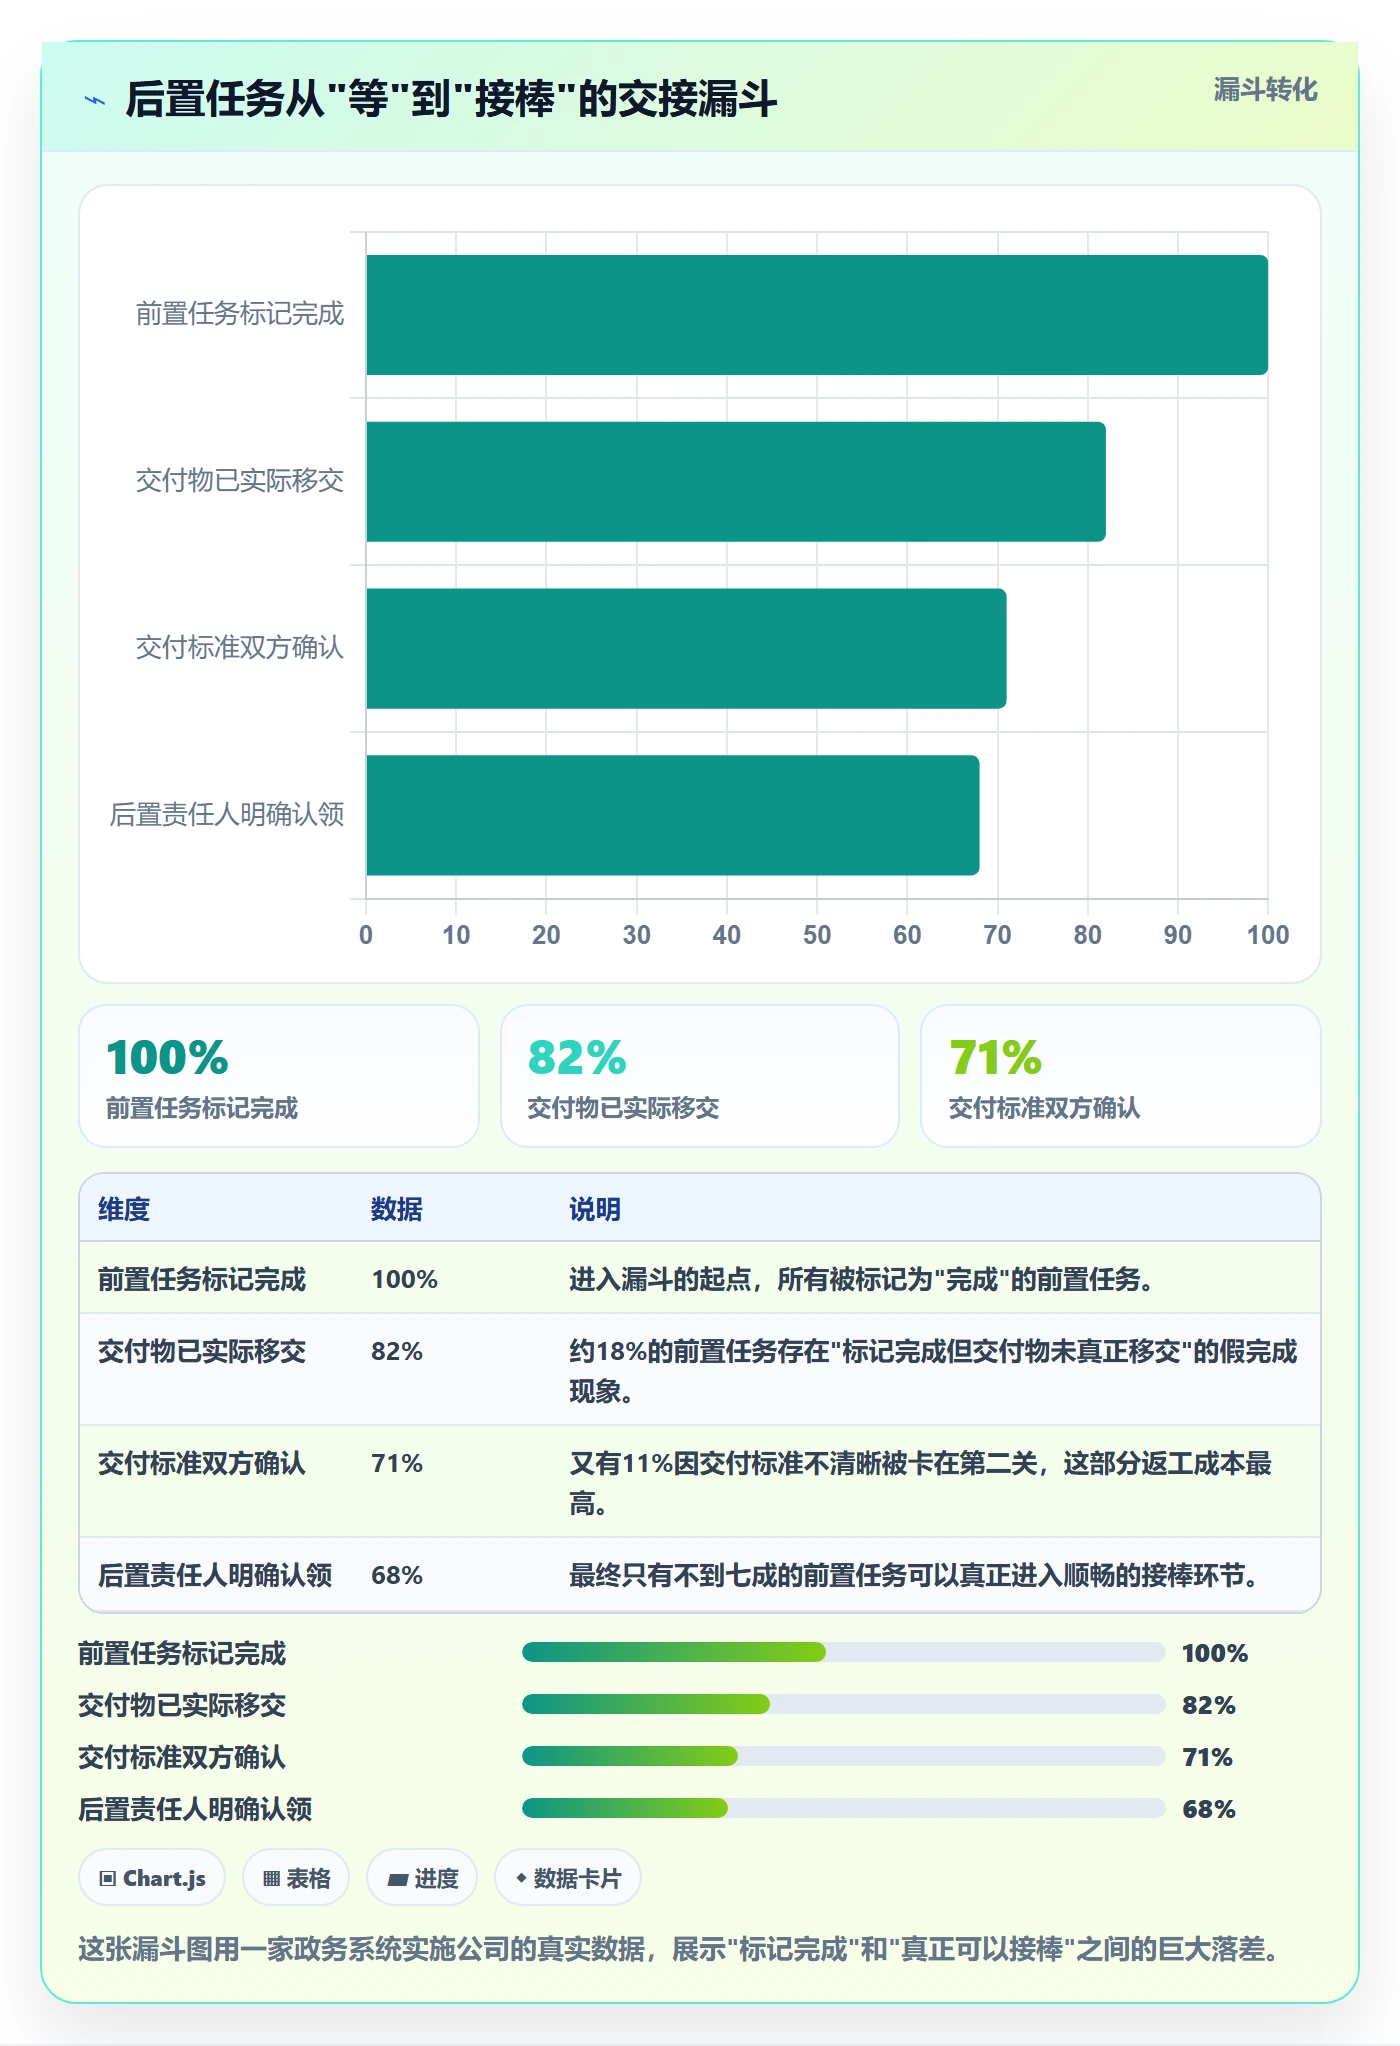Click the footnote starting with 这张漏斗图
This screenshot has width=1400, height=2046.
679,1948
